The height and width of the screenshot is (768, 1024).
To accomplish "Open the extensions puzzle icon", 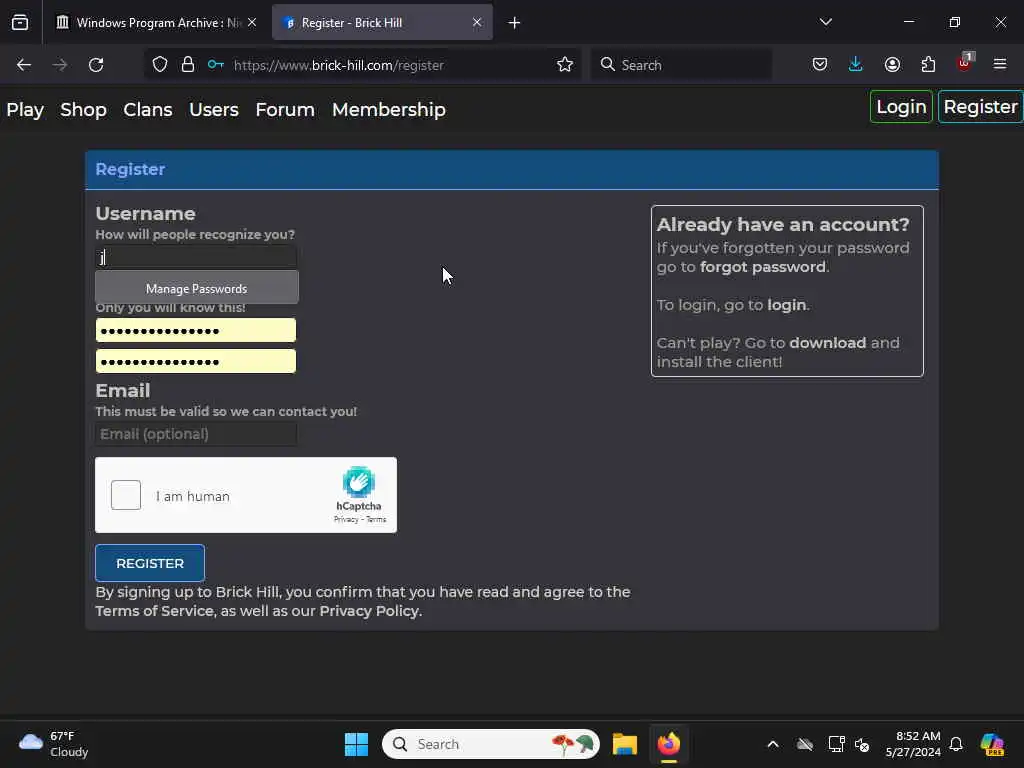I will 928,65.
